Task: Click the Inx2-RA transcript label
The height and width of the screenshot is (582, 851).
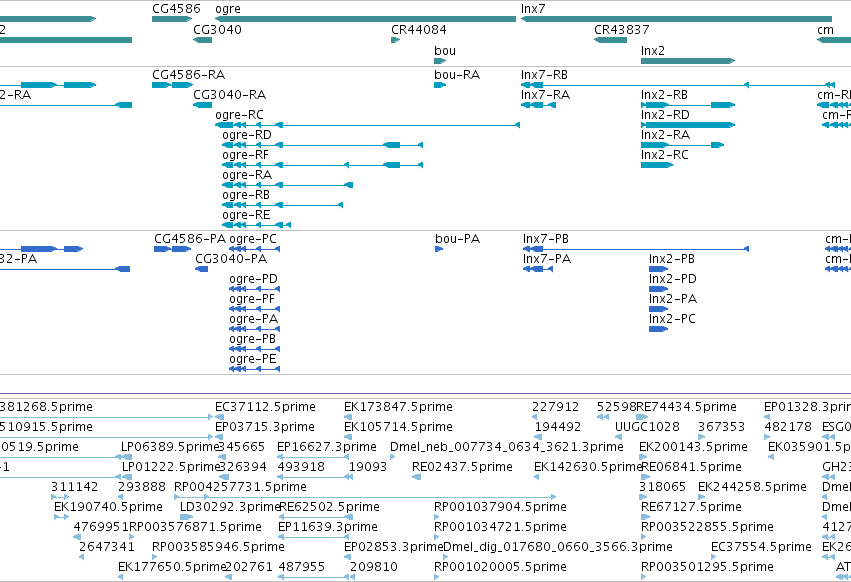Action: tap(665, 135)
